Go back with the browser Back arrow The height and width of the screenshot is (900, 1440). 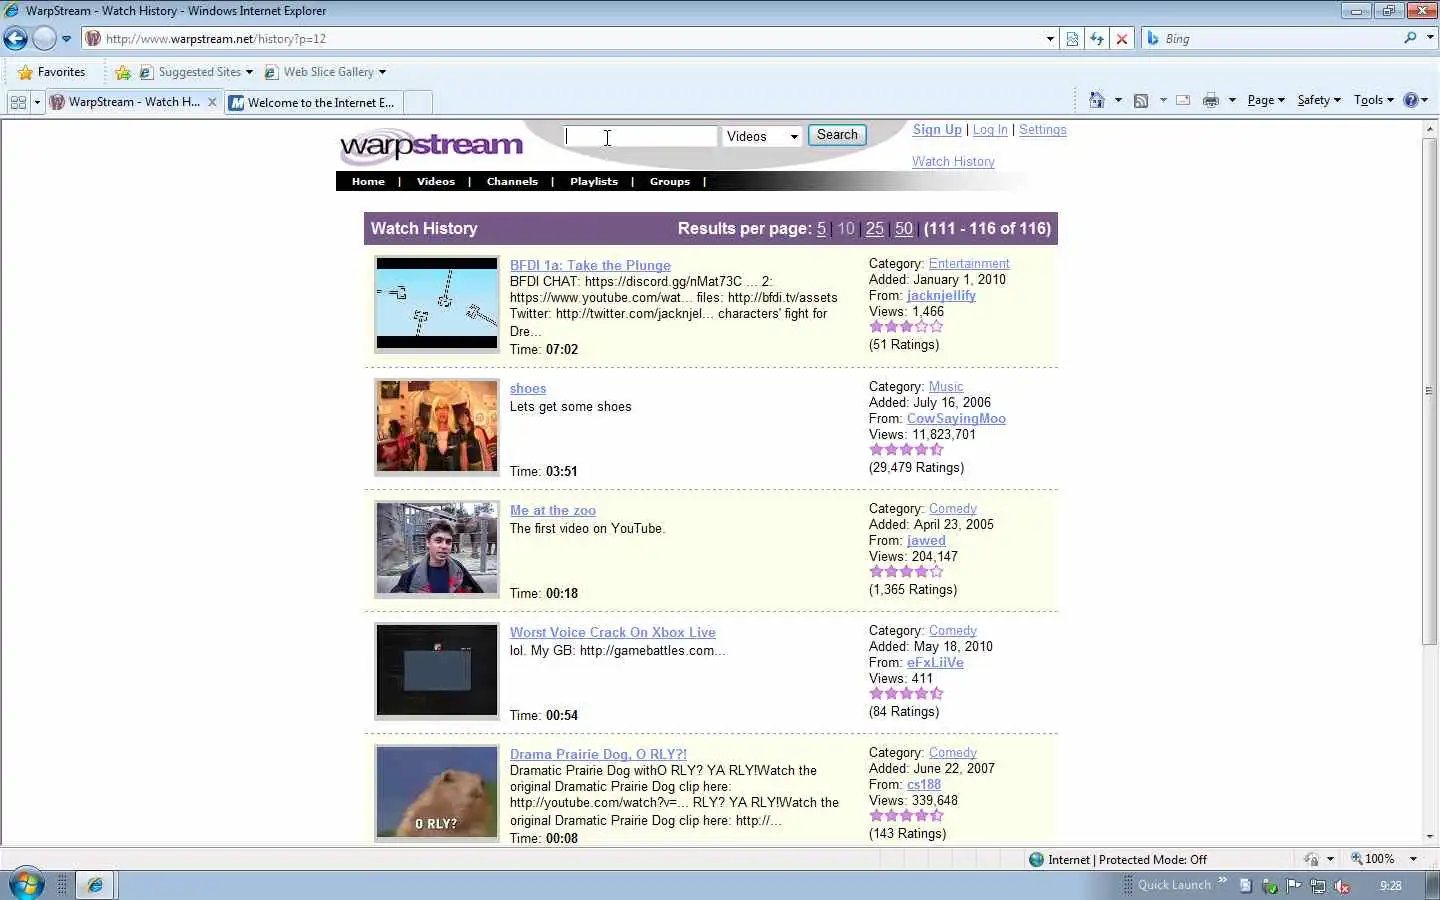(x=16, y=39)
